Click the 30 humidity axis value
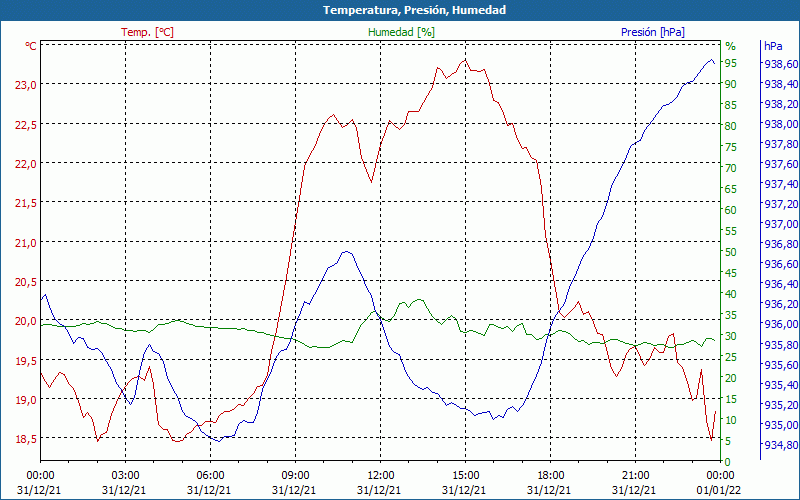Viewport: 800px width, 500px height. (731, 336)
